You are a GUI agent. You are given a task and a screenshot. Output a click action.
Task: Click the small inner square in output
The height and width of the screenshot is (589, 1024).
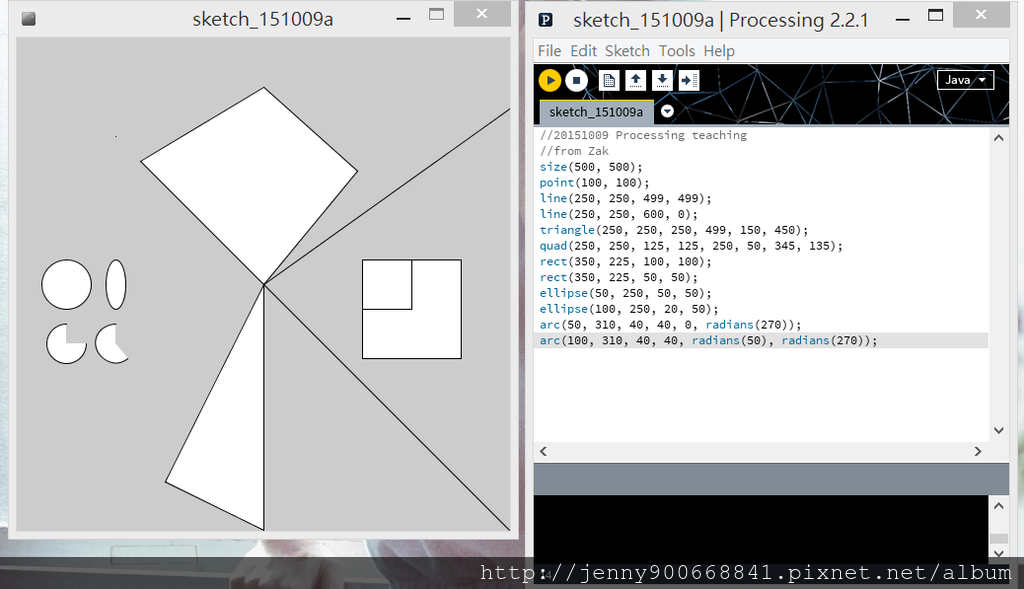click(387, 285)
